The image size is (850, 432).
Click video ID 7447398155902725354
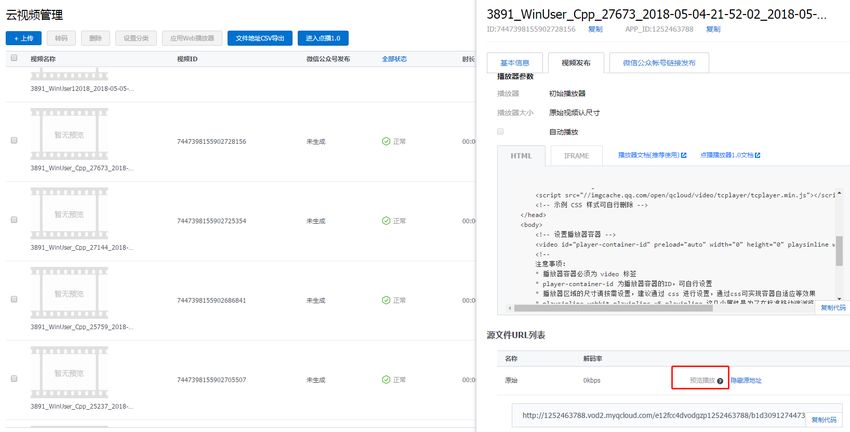coord(211,221)
